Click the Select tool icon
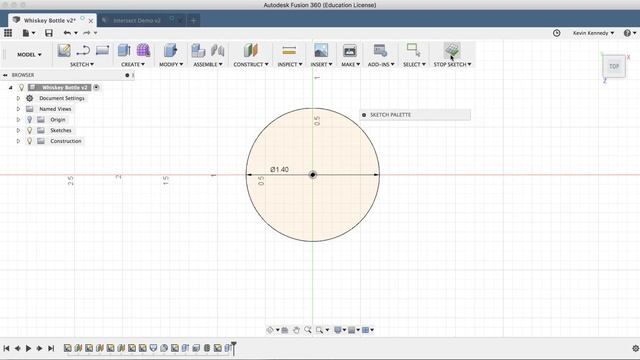The width and height of the screenshot is (640, 360). pyautogui.click(x=413, y=51)
